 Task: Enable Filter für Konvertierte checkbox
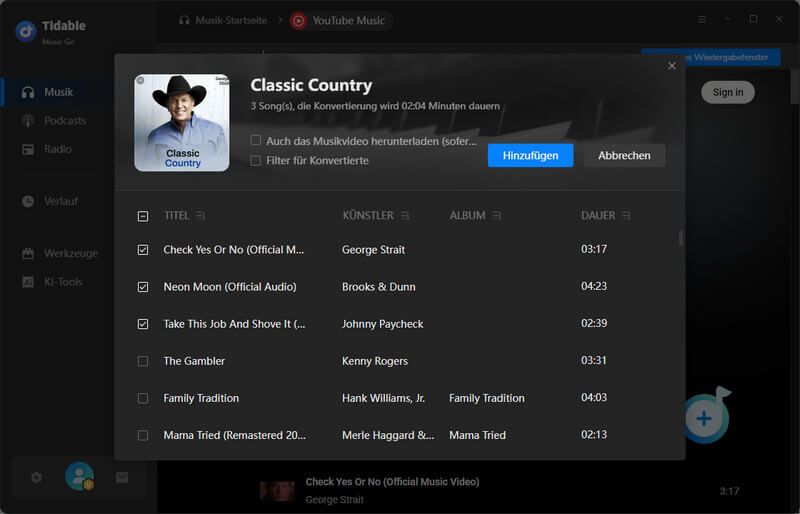256,161
